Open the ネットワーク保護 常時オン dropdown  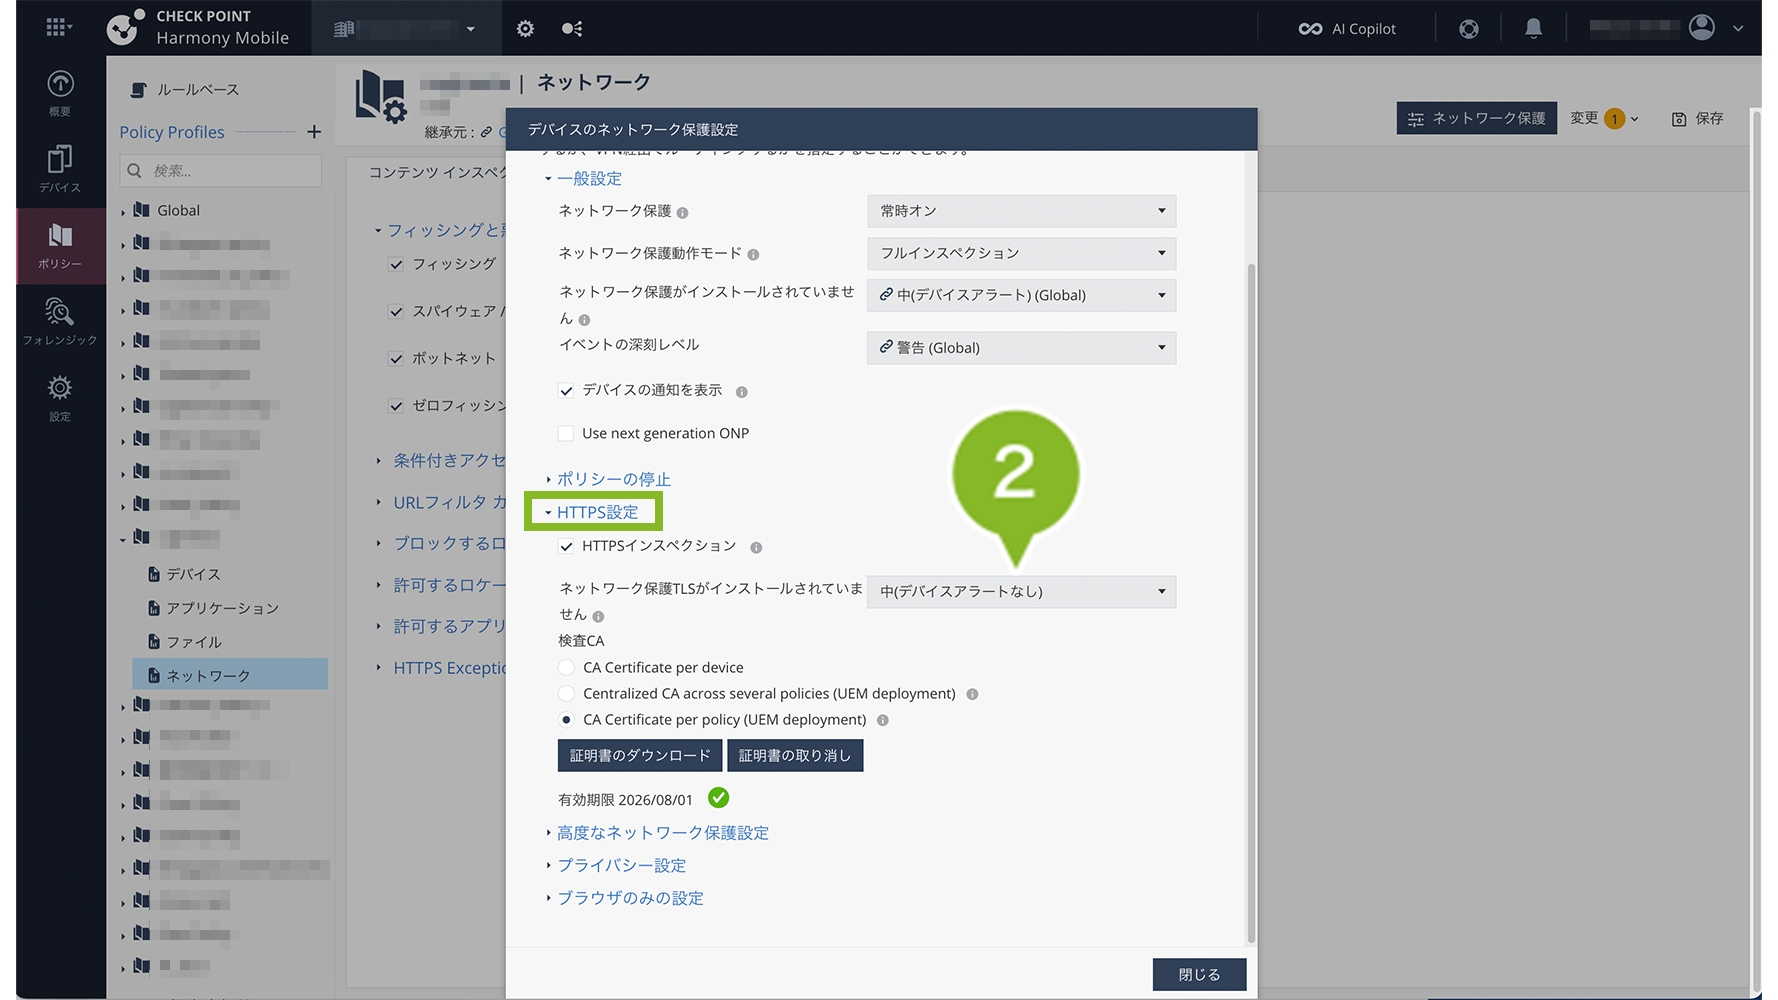coord(1020,211)
